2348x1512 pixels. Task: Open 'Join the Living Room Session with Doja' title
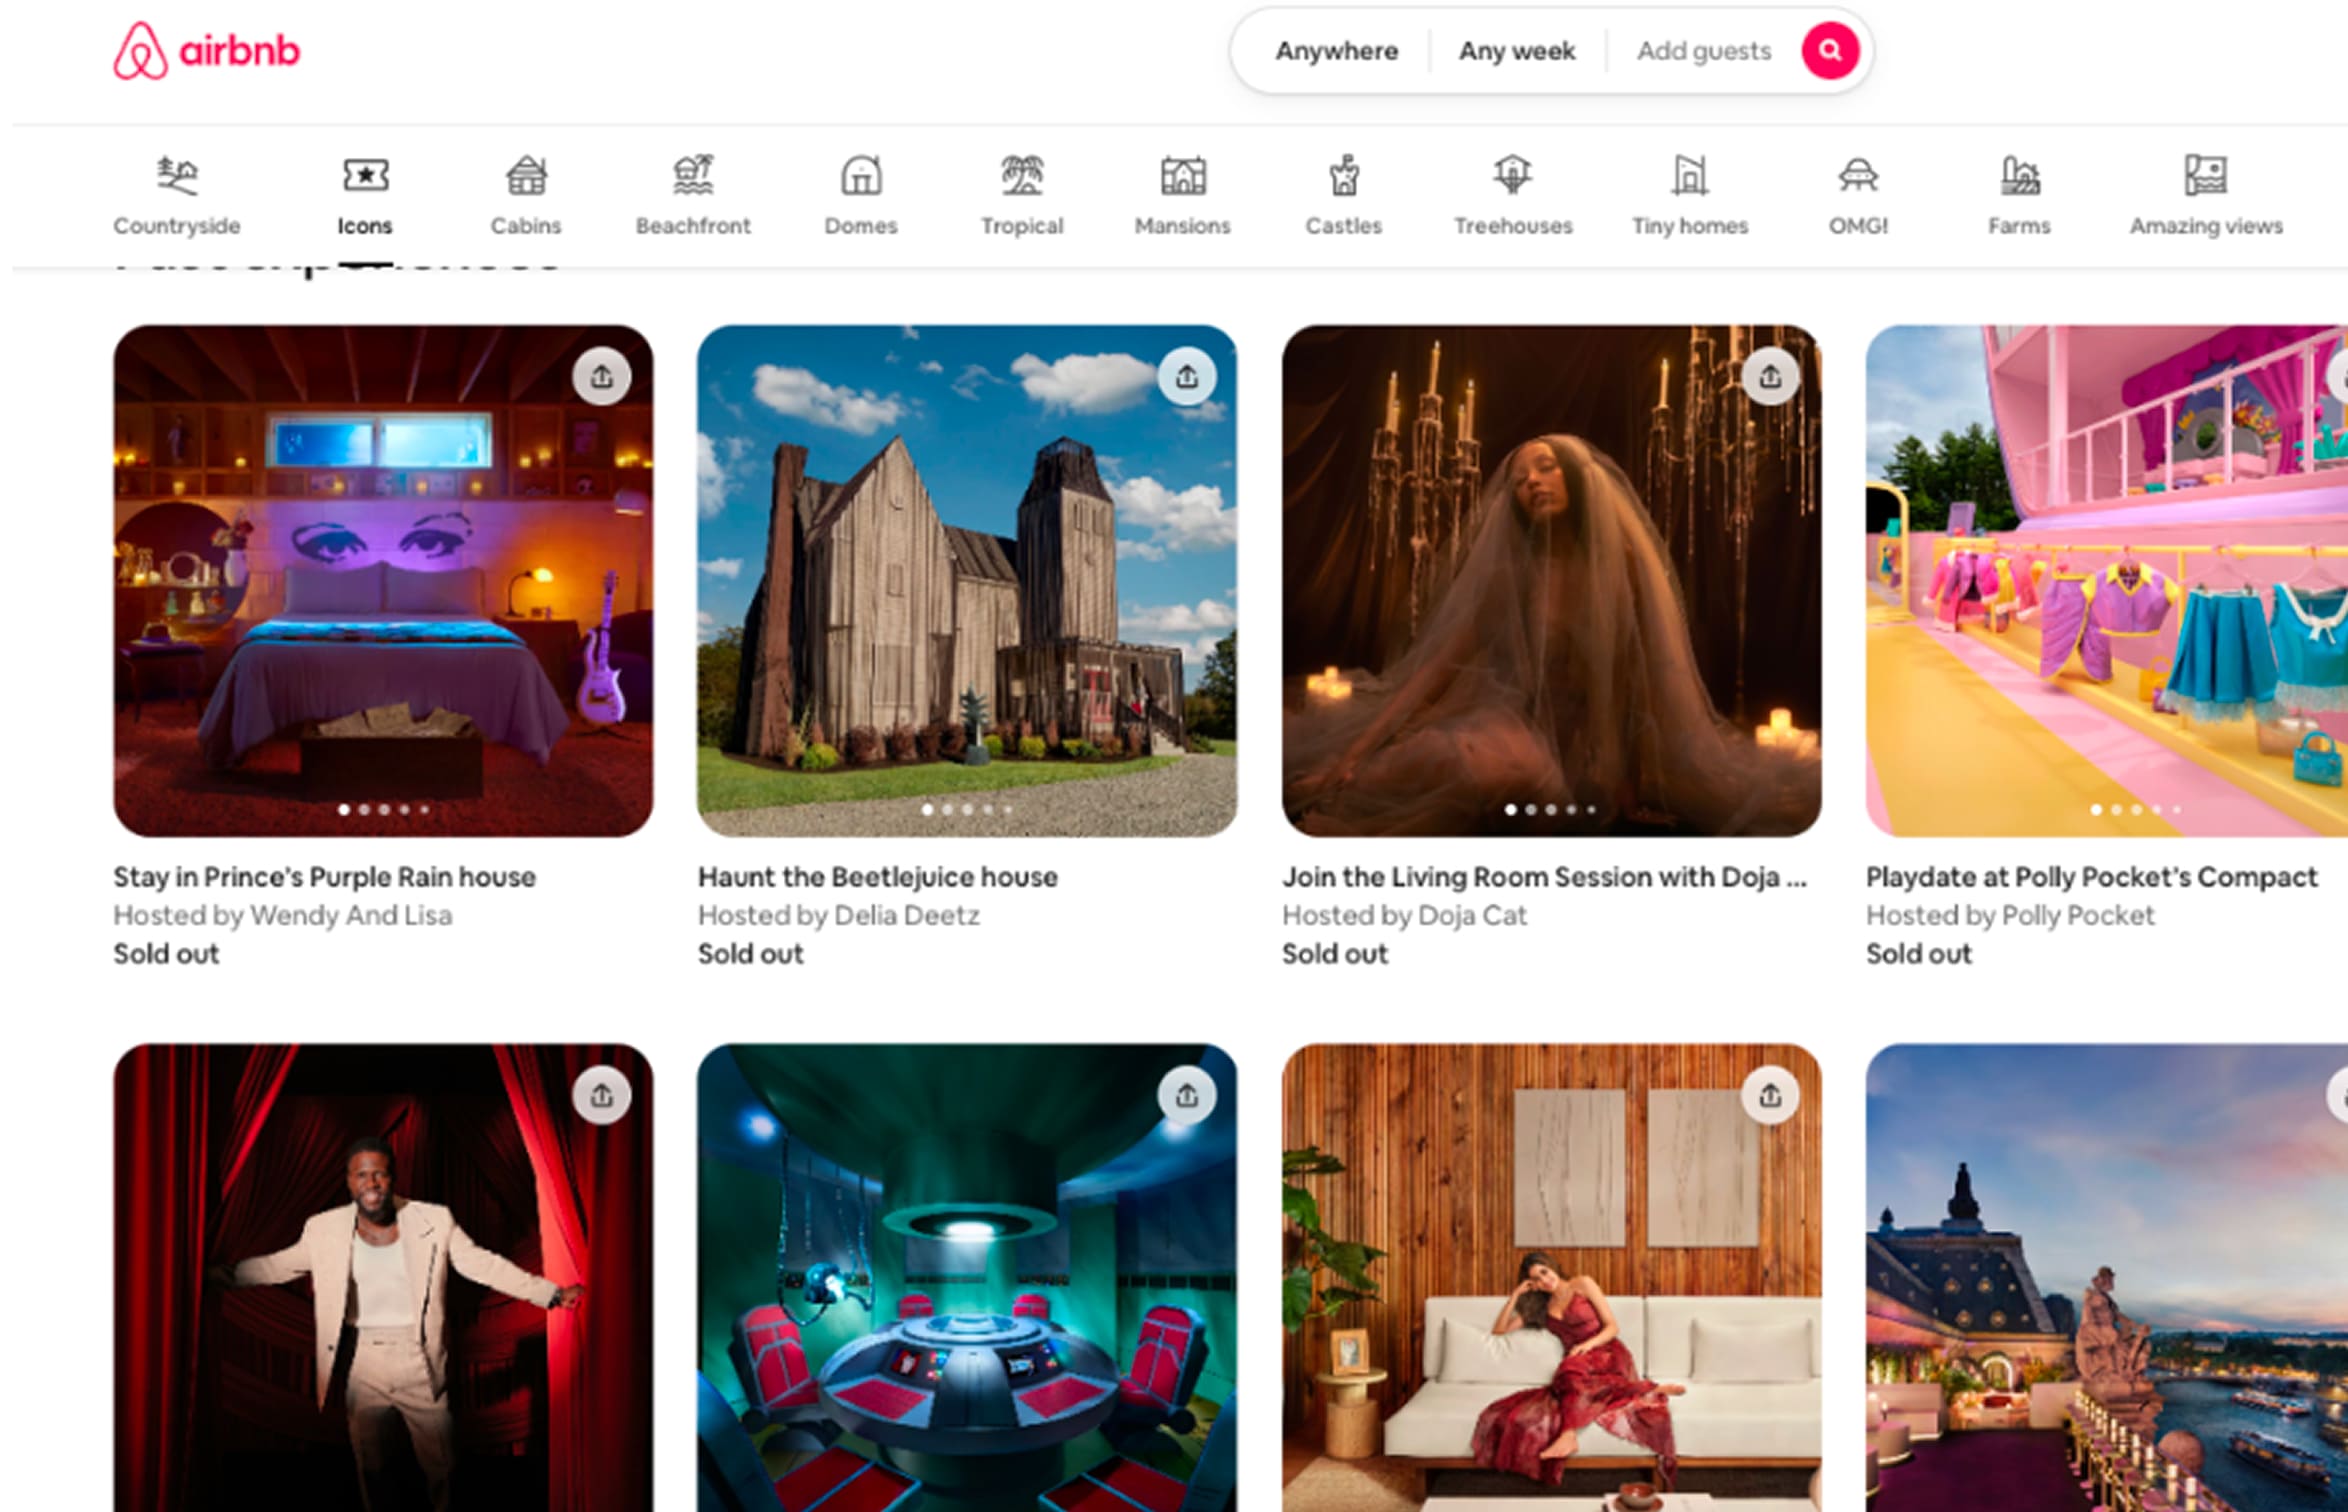coord(1545,877)
